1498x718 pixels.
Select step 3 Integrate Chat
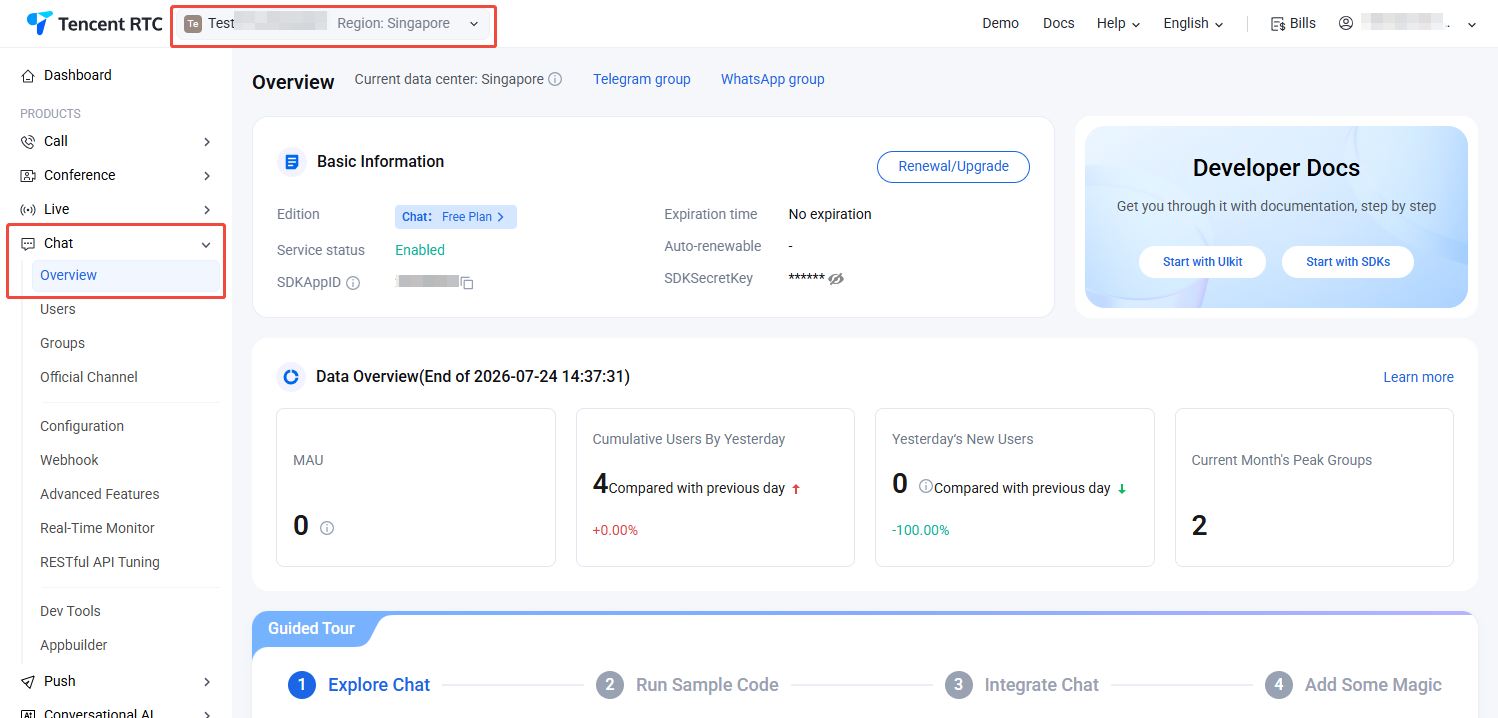pyautogui.click(x=1022, y=685)
